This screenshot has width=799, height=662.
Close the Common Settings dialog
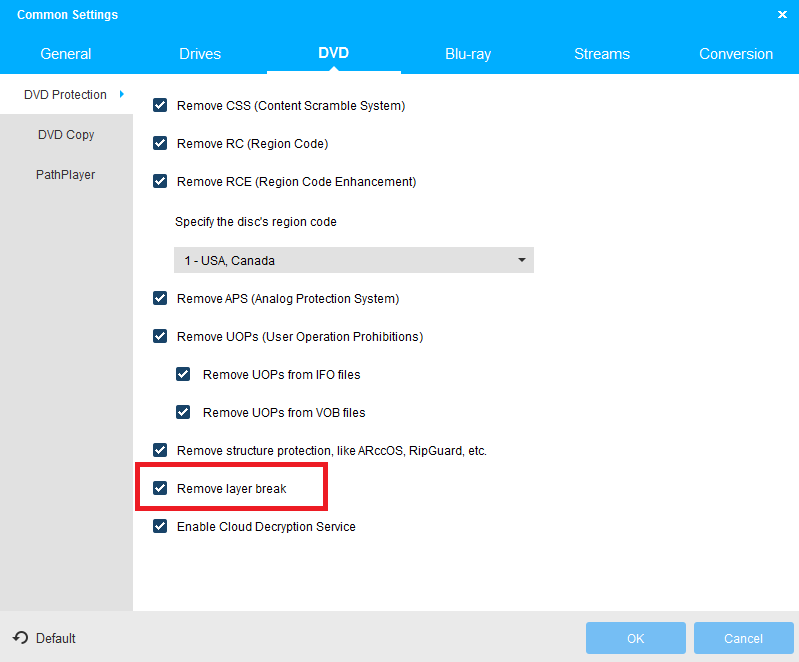coord(782,15)
